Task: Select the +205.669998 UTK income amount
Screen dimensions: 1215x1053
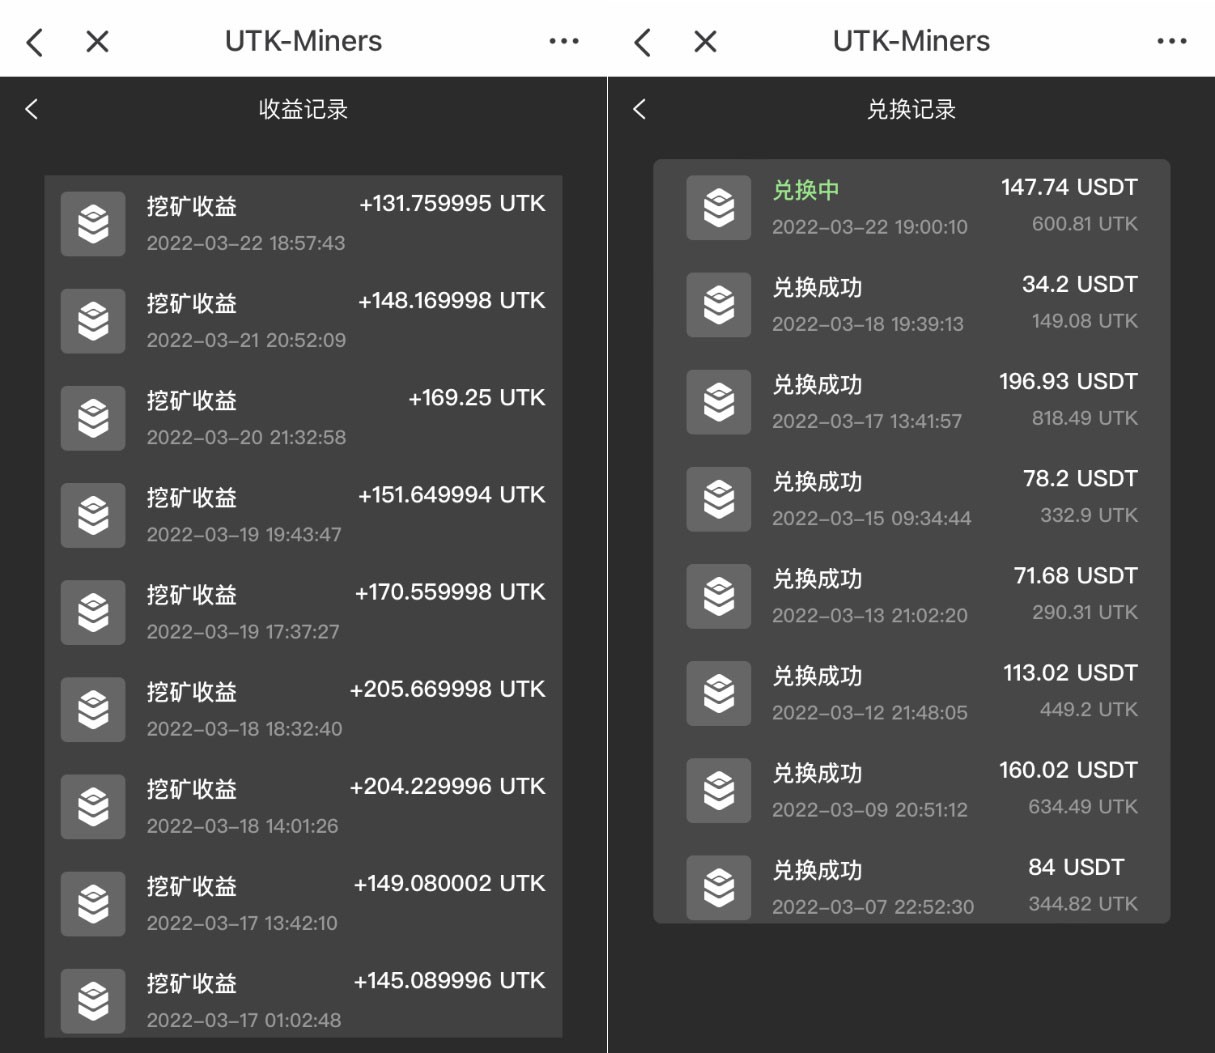Action: pos(447,689)
